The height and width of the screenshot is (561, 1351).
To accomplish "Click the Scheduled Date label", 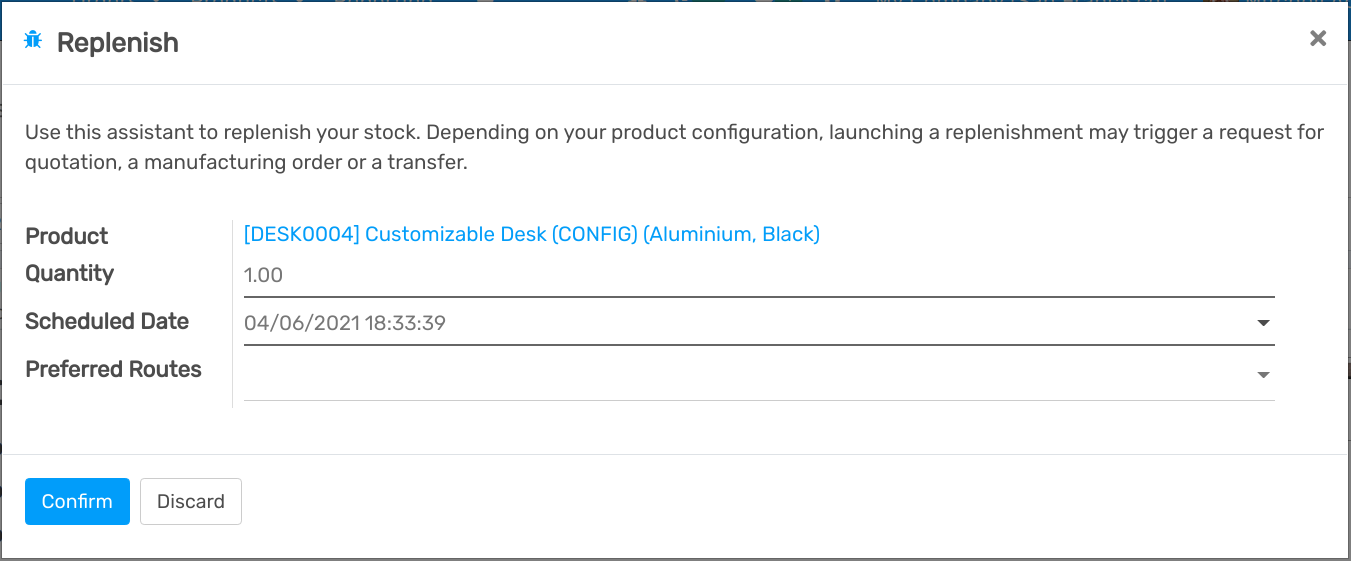I will point(107,321).
